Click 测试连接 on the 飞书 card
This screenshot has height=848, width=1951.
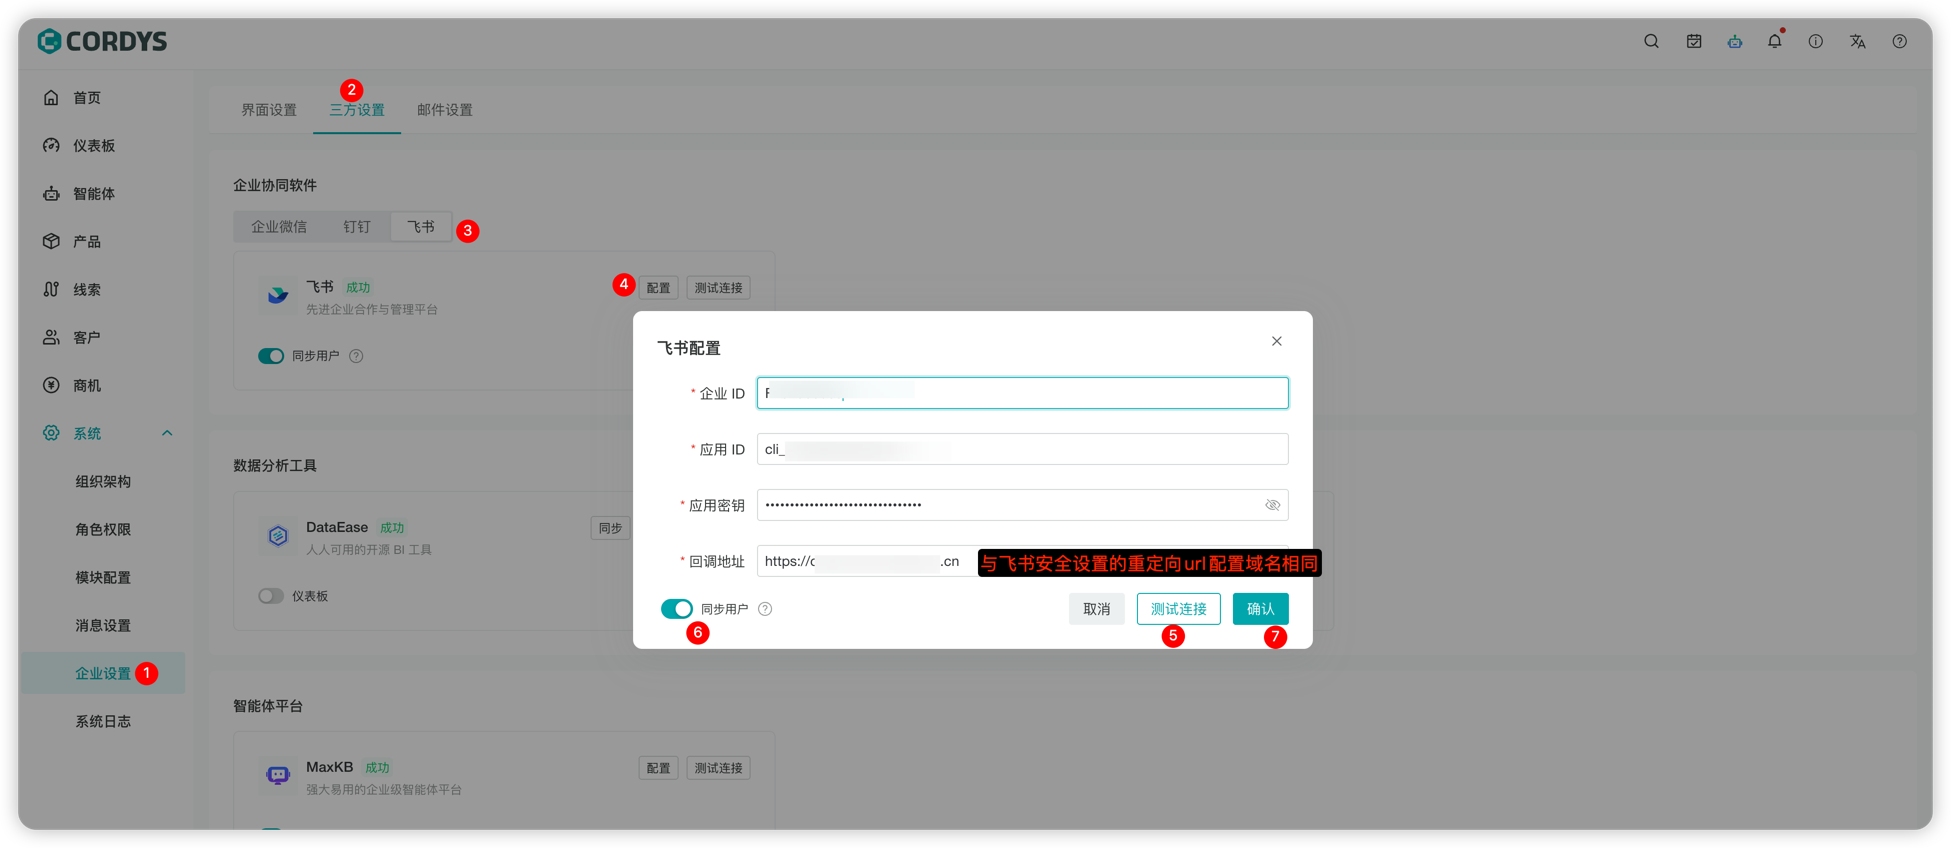[x=719, y=288]
